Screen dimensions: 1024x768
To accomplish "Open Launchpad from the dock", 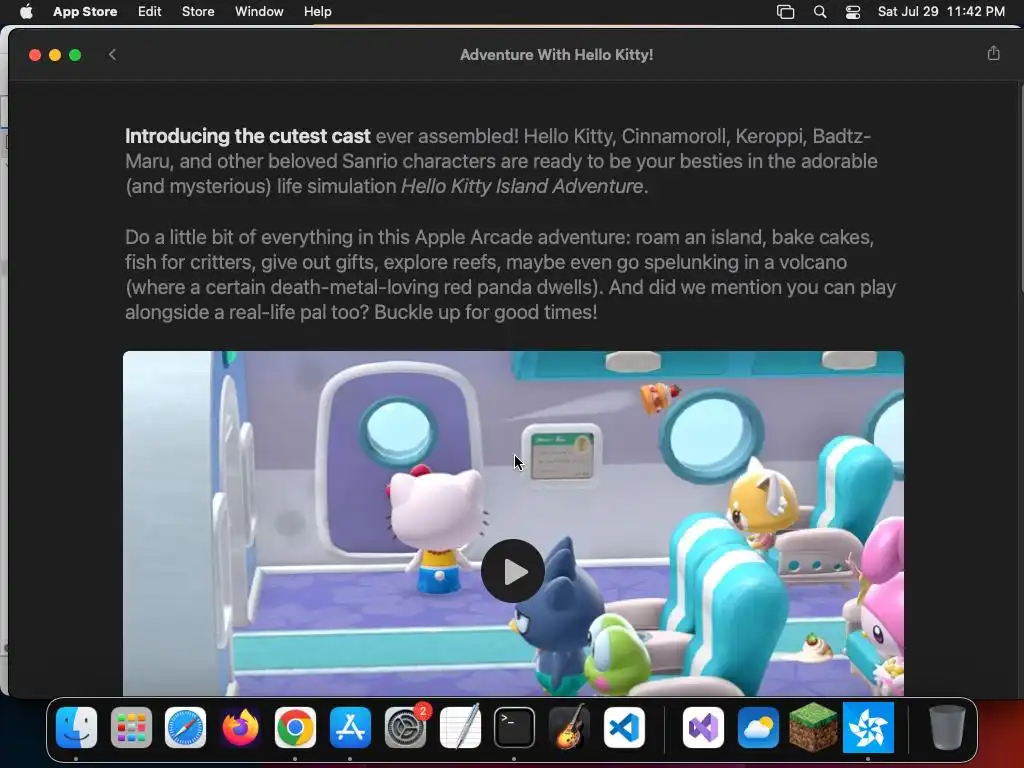I will [131, 728].
